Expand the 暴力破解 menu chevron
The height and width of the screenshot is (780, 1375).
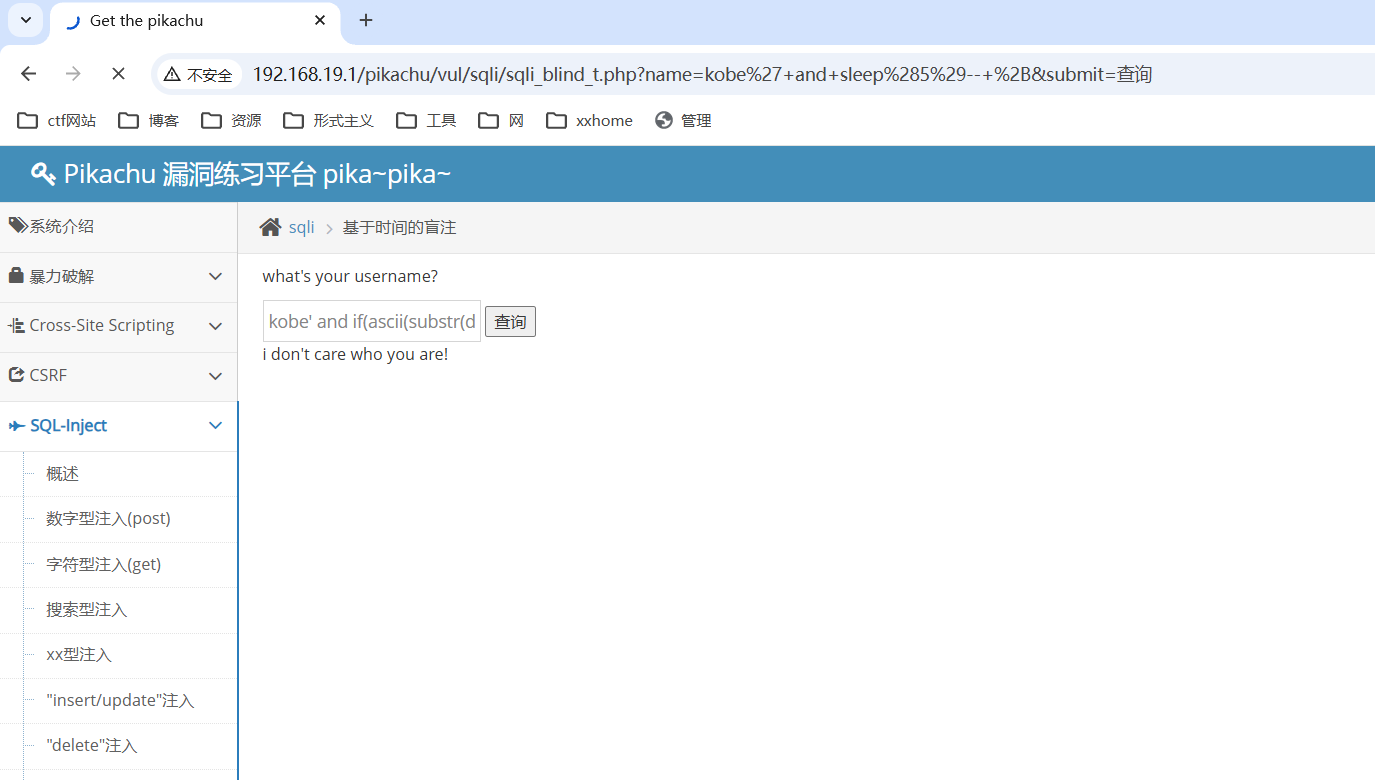coord(215,277)
